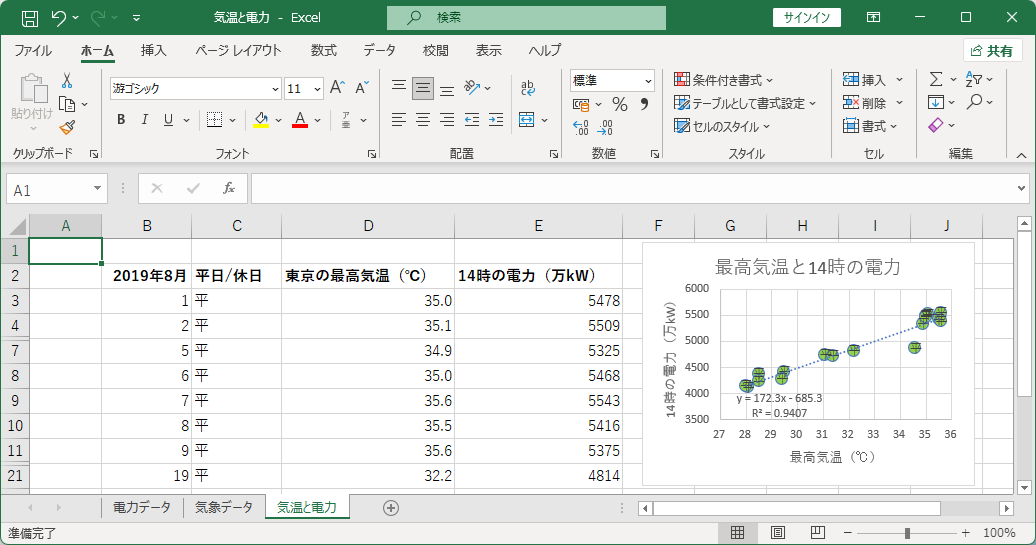
Task: Decrease decimal places shown
Action: coord(605,127)
